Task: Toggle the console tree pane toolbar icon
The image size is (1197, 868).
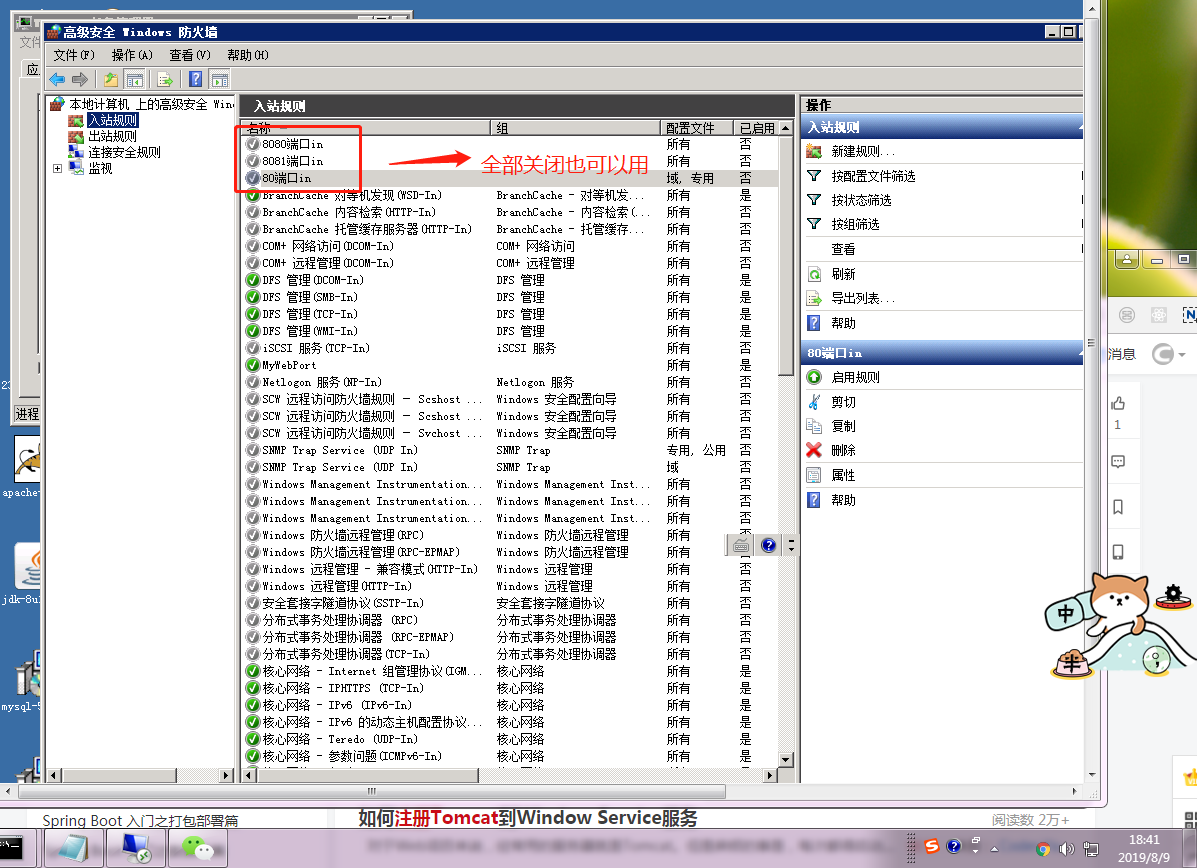Action: click(135, 79)
